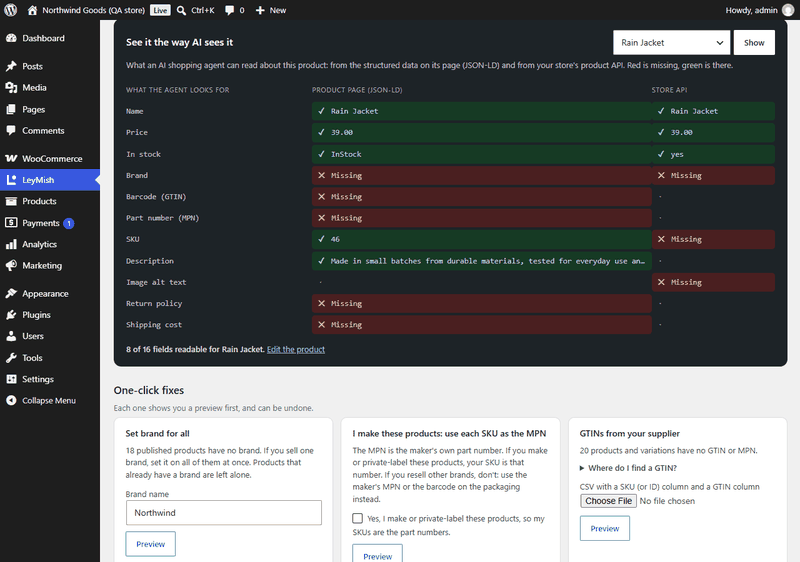Click the Store API SKU 'Missing' cell
Image resolution: width=800 pixels, height=562 pixels.
tap(713, 239)
